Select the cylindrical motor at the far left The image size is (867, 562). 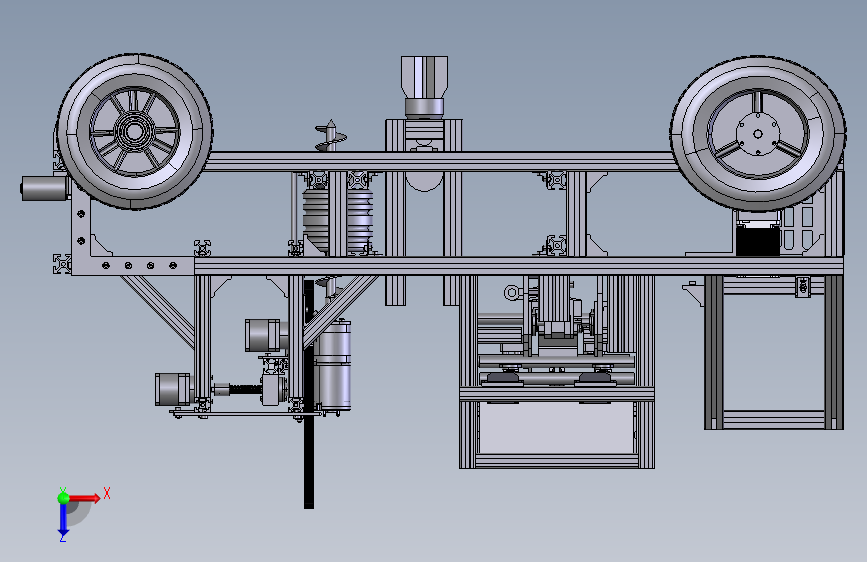point(44,188)
